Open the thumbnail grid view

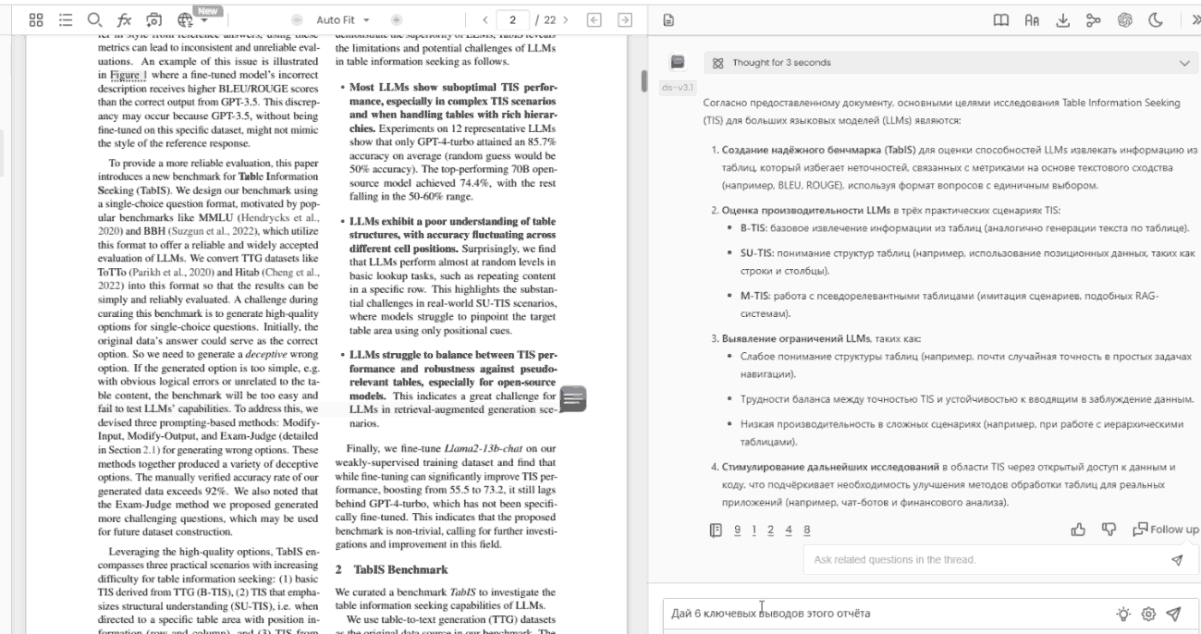[36, 19]
